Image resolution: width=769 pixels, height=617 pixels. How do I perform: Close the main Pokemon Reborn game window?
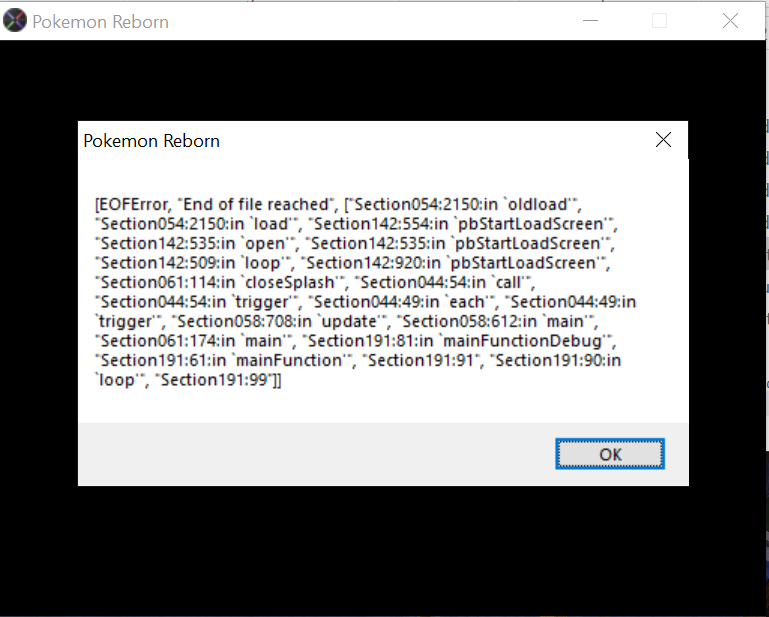730,21
